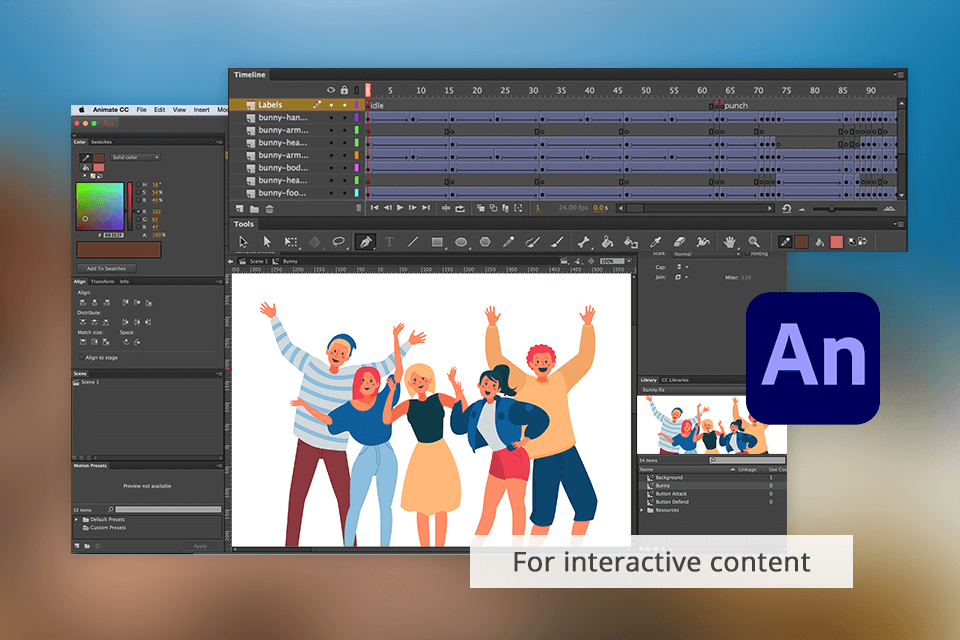The height and width of the screenshot is (640, 960).
Task: Select the Rectangle tool
Action: [437, 242]
